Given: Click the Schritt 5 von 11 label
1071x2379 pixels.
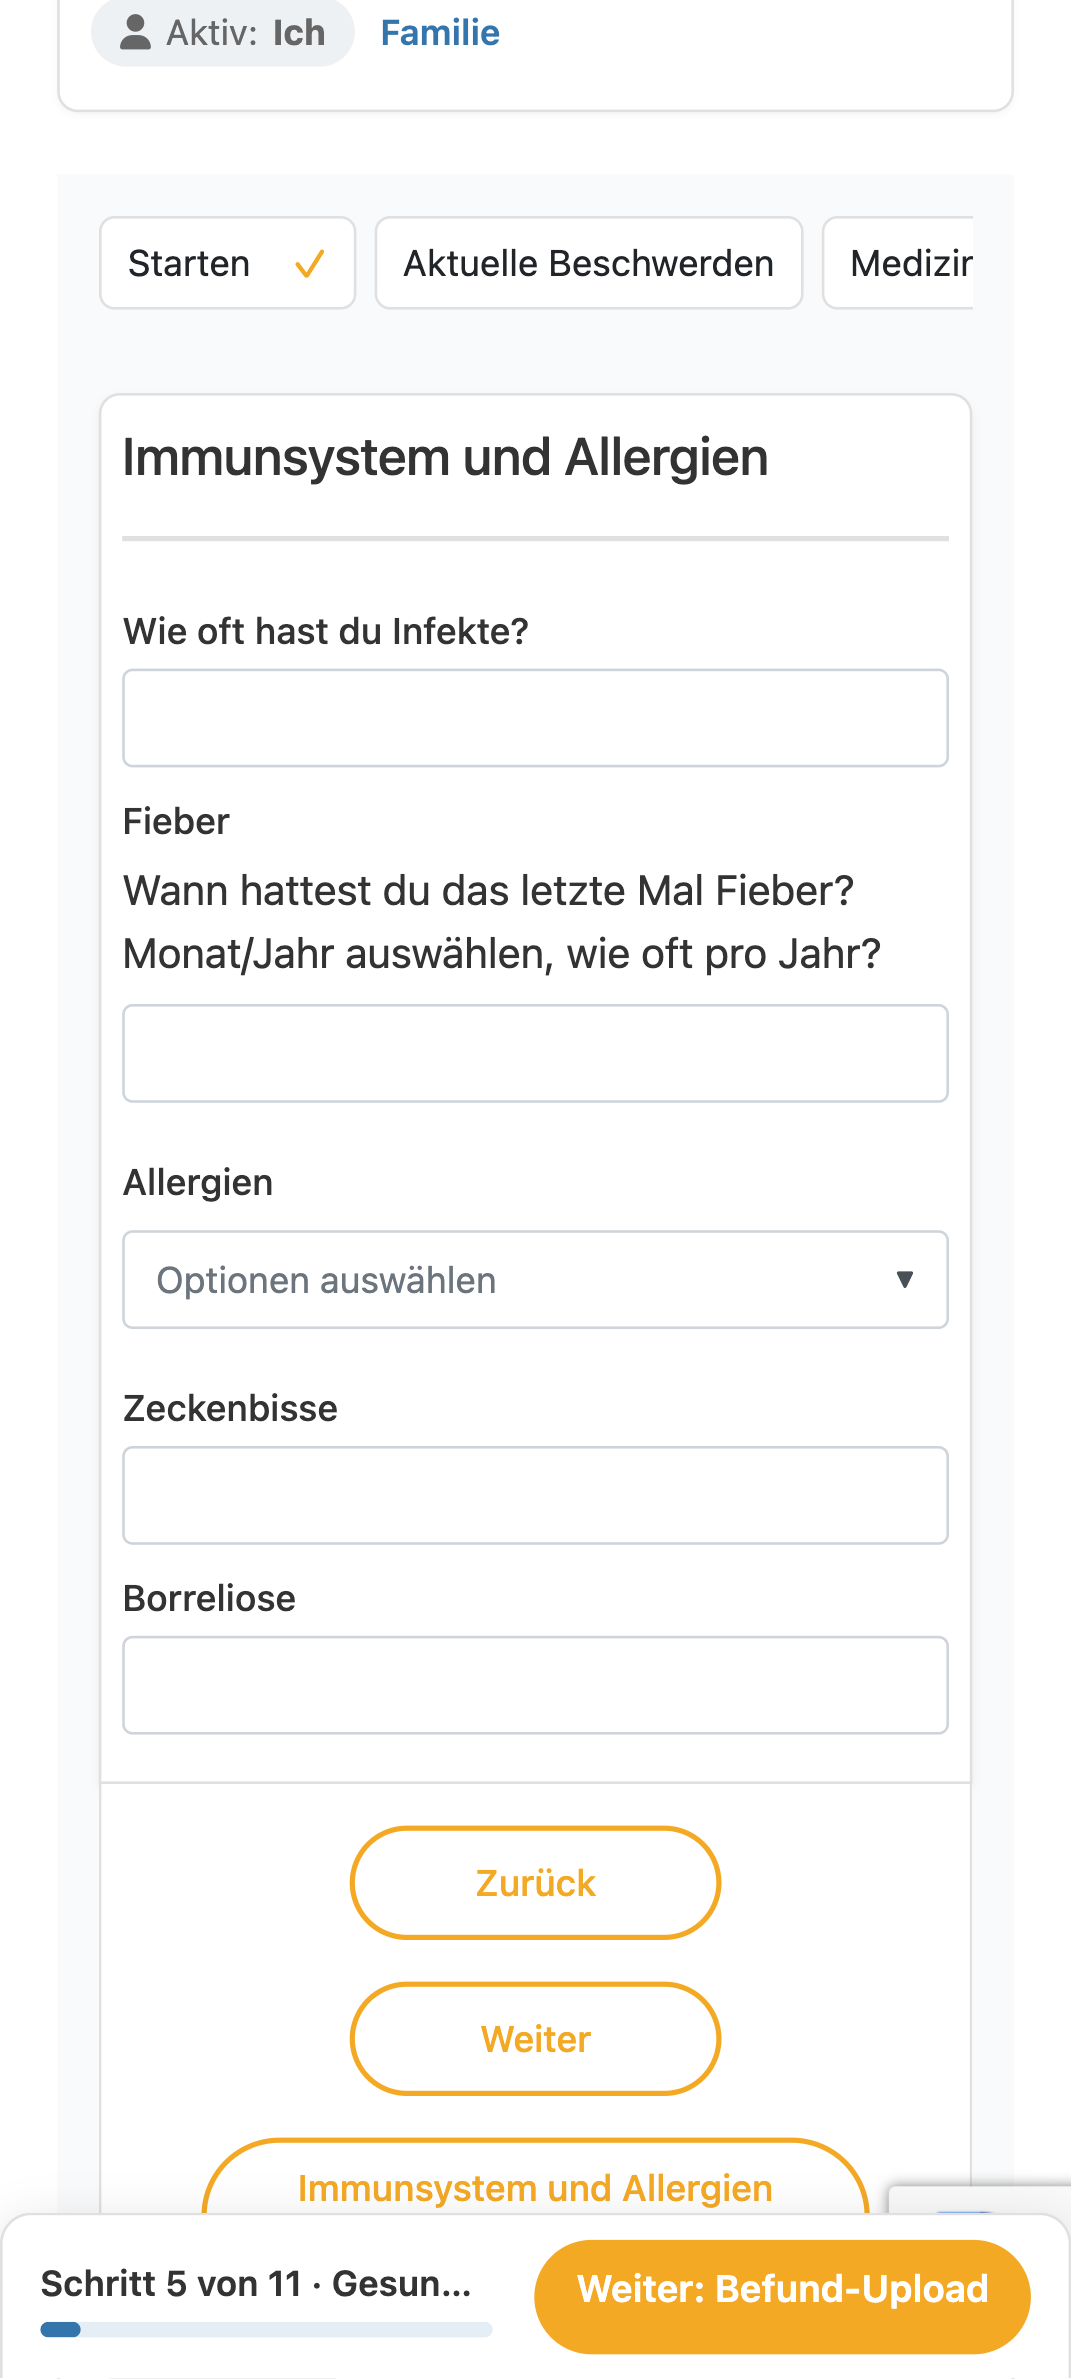Looking at the screenshot, I should click(171, 2284).
